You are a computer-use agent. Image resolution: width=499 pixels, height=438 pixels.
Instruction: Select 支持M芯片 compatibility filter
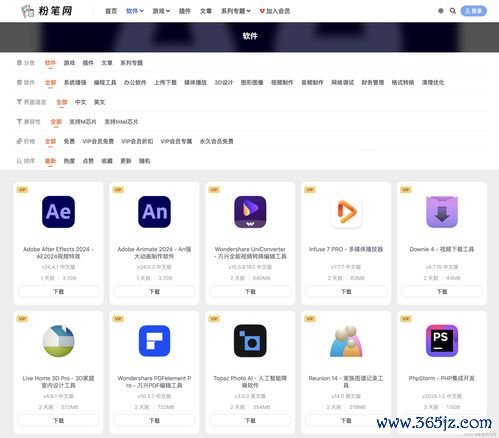pos(83,122)
